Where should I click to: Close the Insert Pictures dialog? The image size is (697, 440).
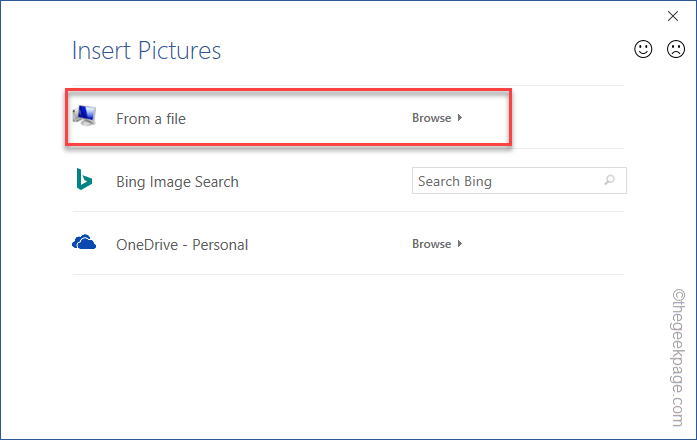pyautogui.click(x=673, y=16)
